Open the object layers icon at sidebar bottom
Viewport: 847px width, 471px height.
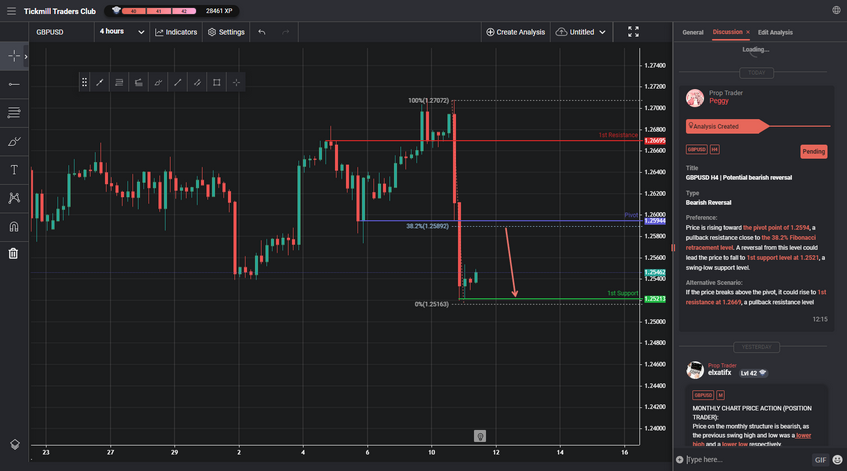[x=15, y=444]
